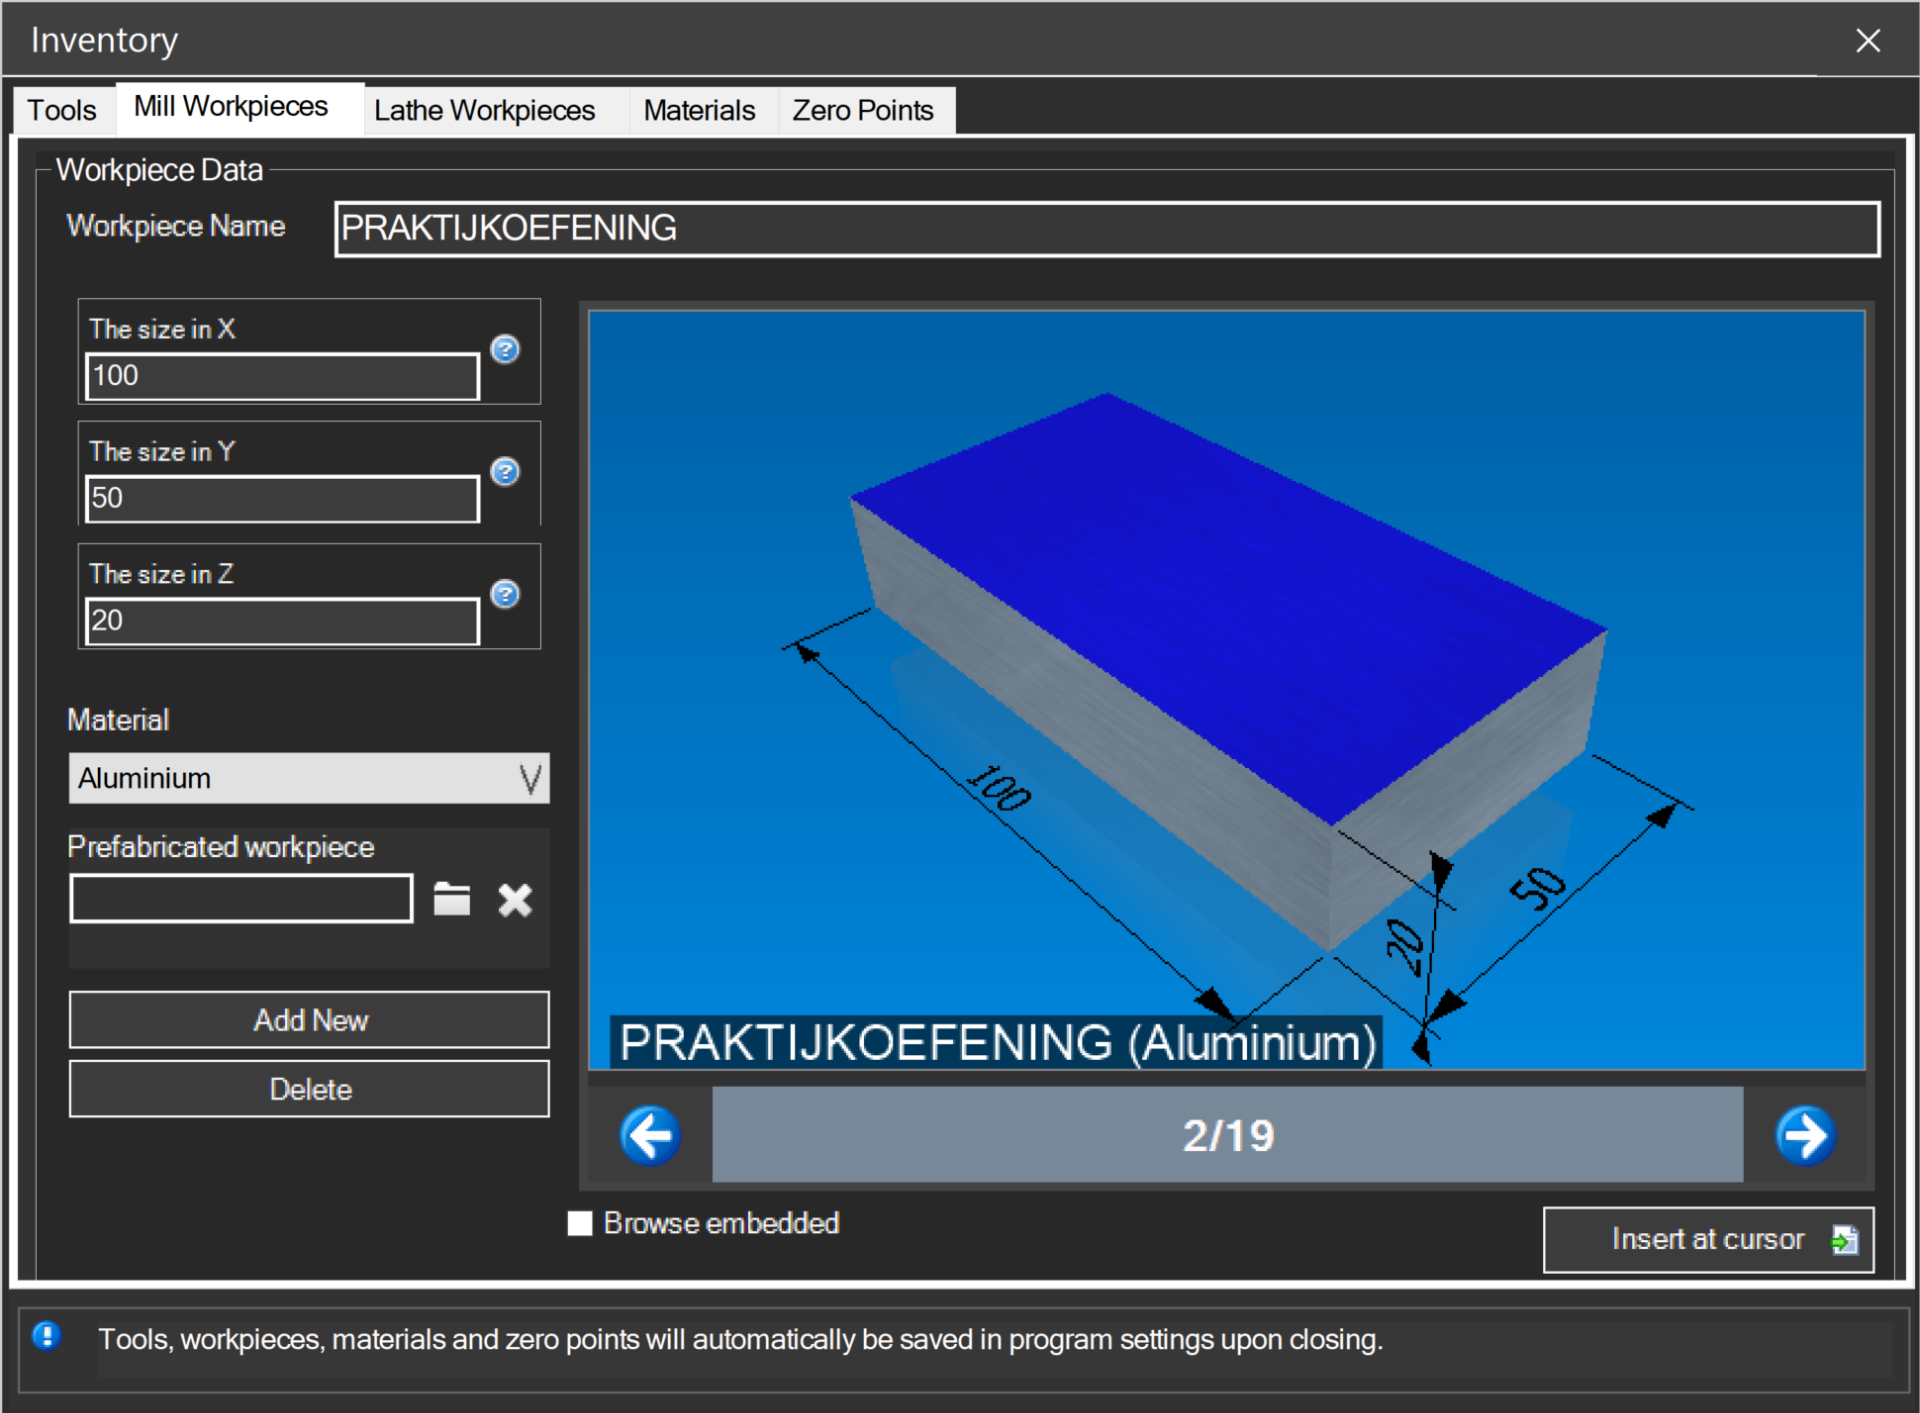Click the Workpiece Data group title

click(x=159, y=170)
